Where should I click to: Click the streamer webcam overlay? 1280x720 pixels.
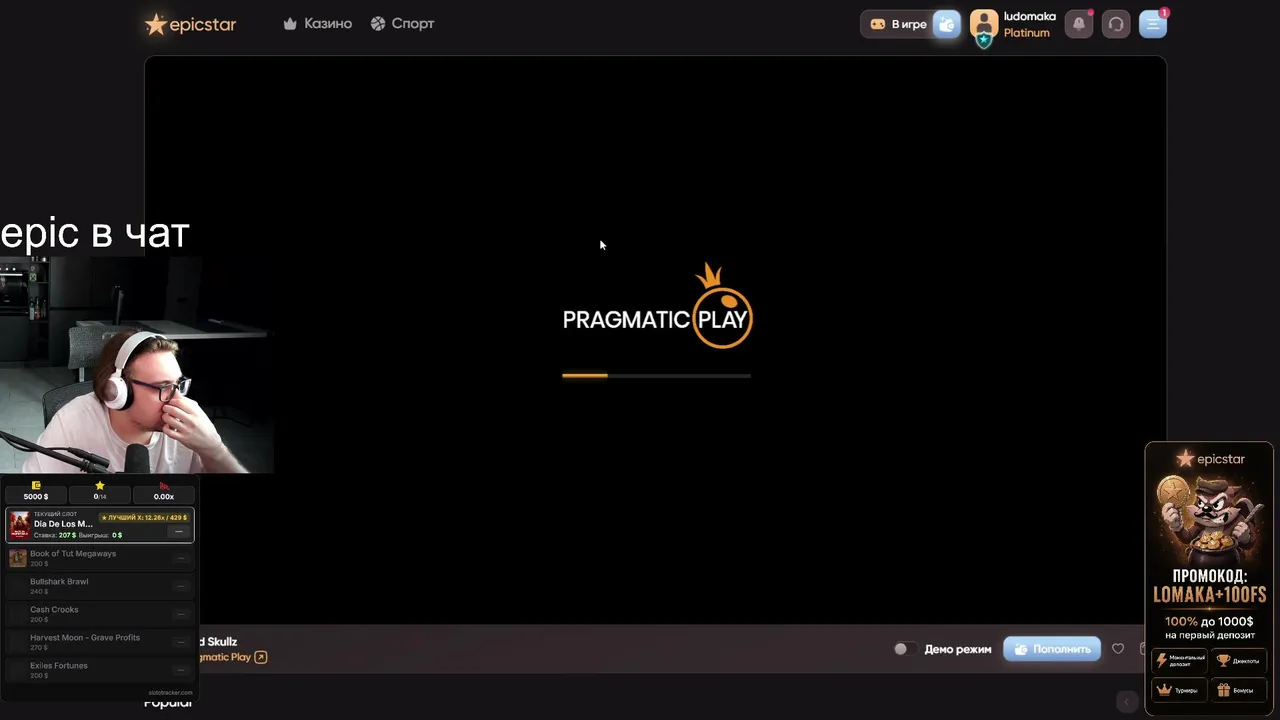pos(137,364)
